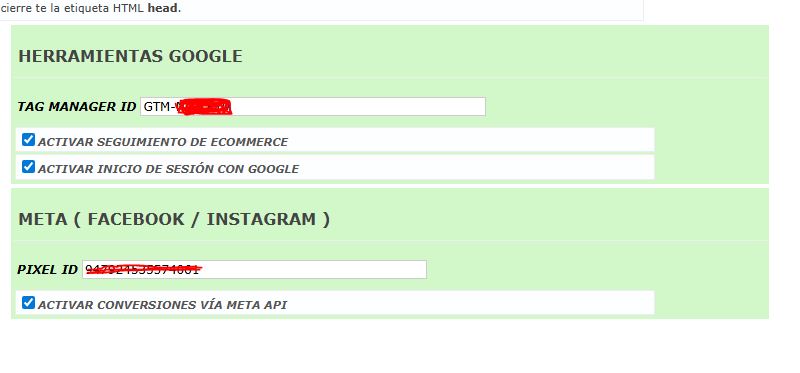The image size is (800, 373).
Task: Click the bold word head in top text
Action: [x=163, y=9]
